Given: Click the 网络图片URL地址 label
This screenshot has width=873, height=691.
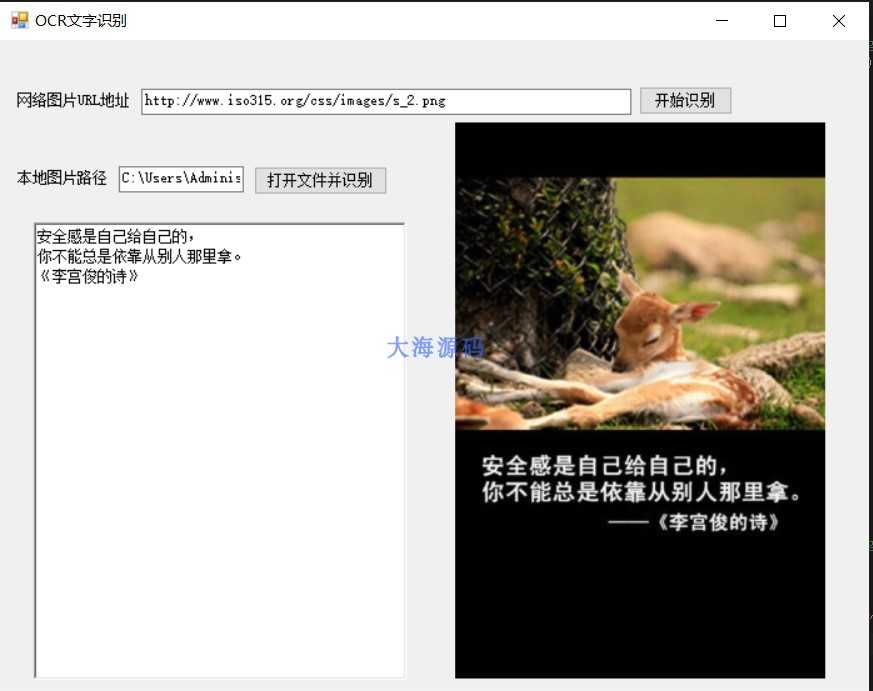Looking at the screenshot, I should point(73,101).
